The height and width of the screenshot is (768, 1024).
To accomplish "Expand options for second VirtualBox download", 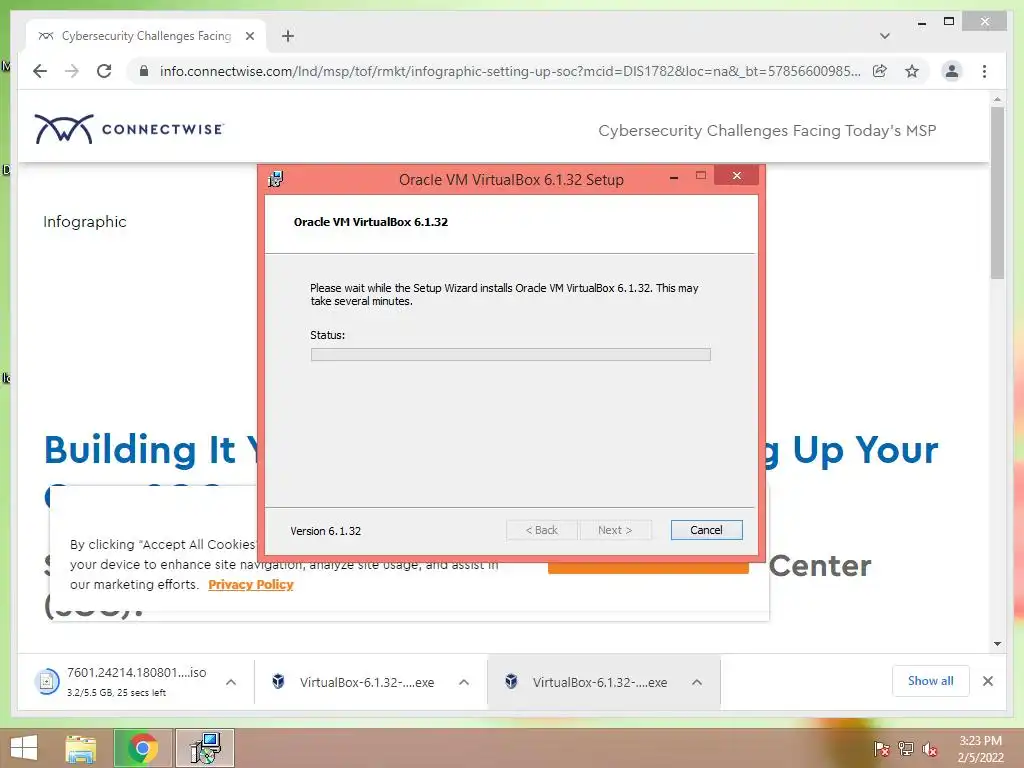I will coord(697,682).
